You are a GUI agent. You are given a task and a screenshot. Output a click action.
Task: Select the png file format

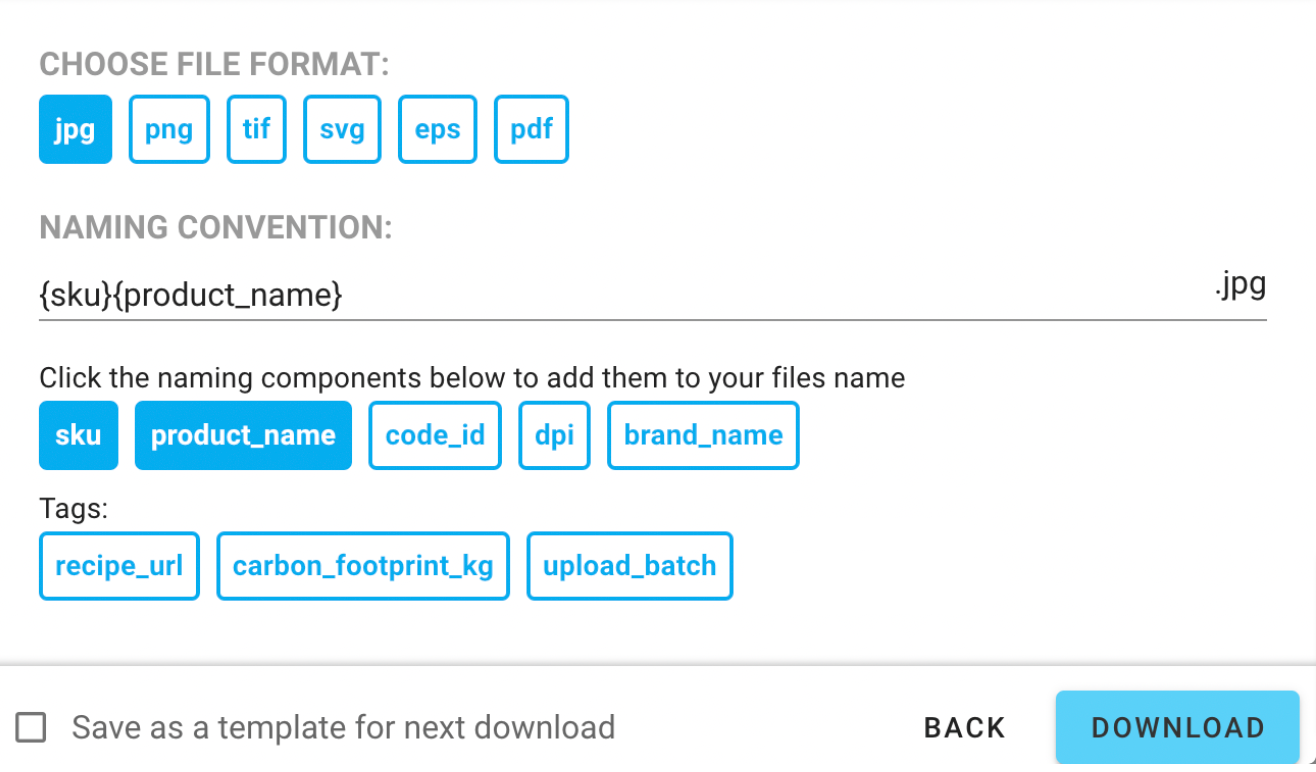[x=168, y=128]
